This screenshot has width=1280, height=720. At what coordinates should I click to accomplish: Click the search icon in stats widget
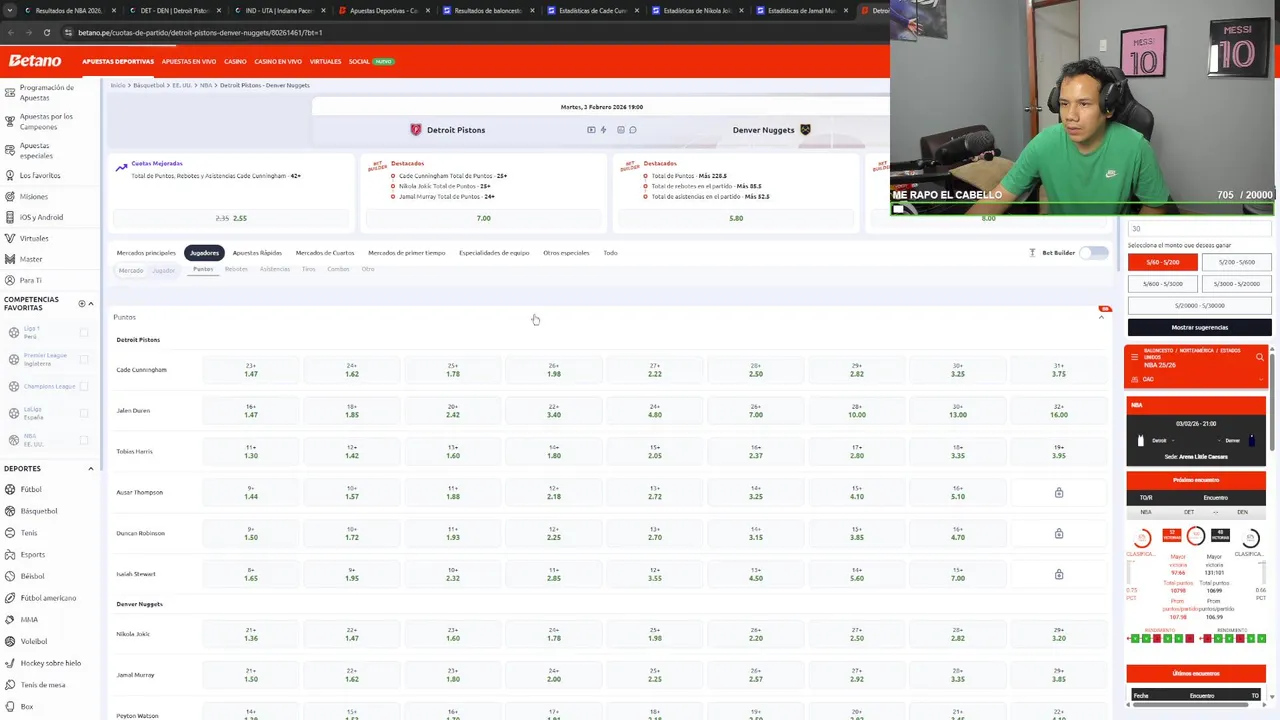click(x=1259, y=357)
